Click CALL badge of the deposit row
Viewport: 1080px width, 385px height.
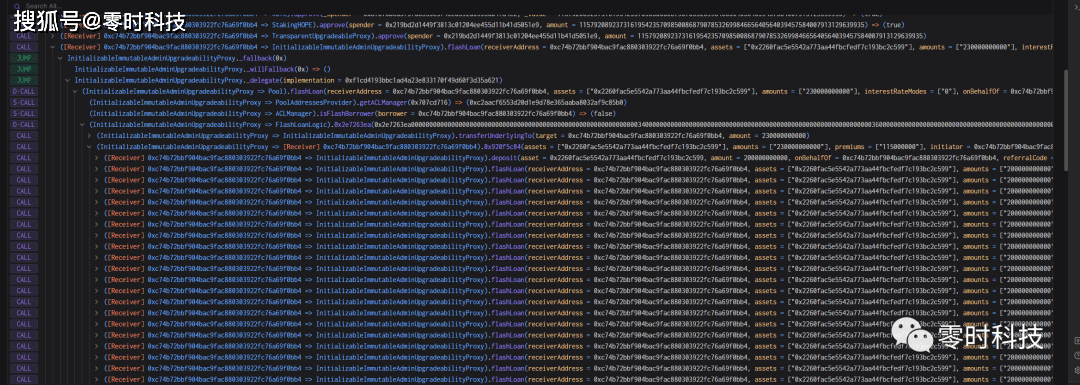click(23, 158)
